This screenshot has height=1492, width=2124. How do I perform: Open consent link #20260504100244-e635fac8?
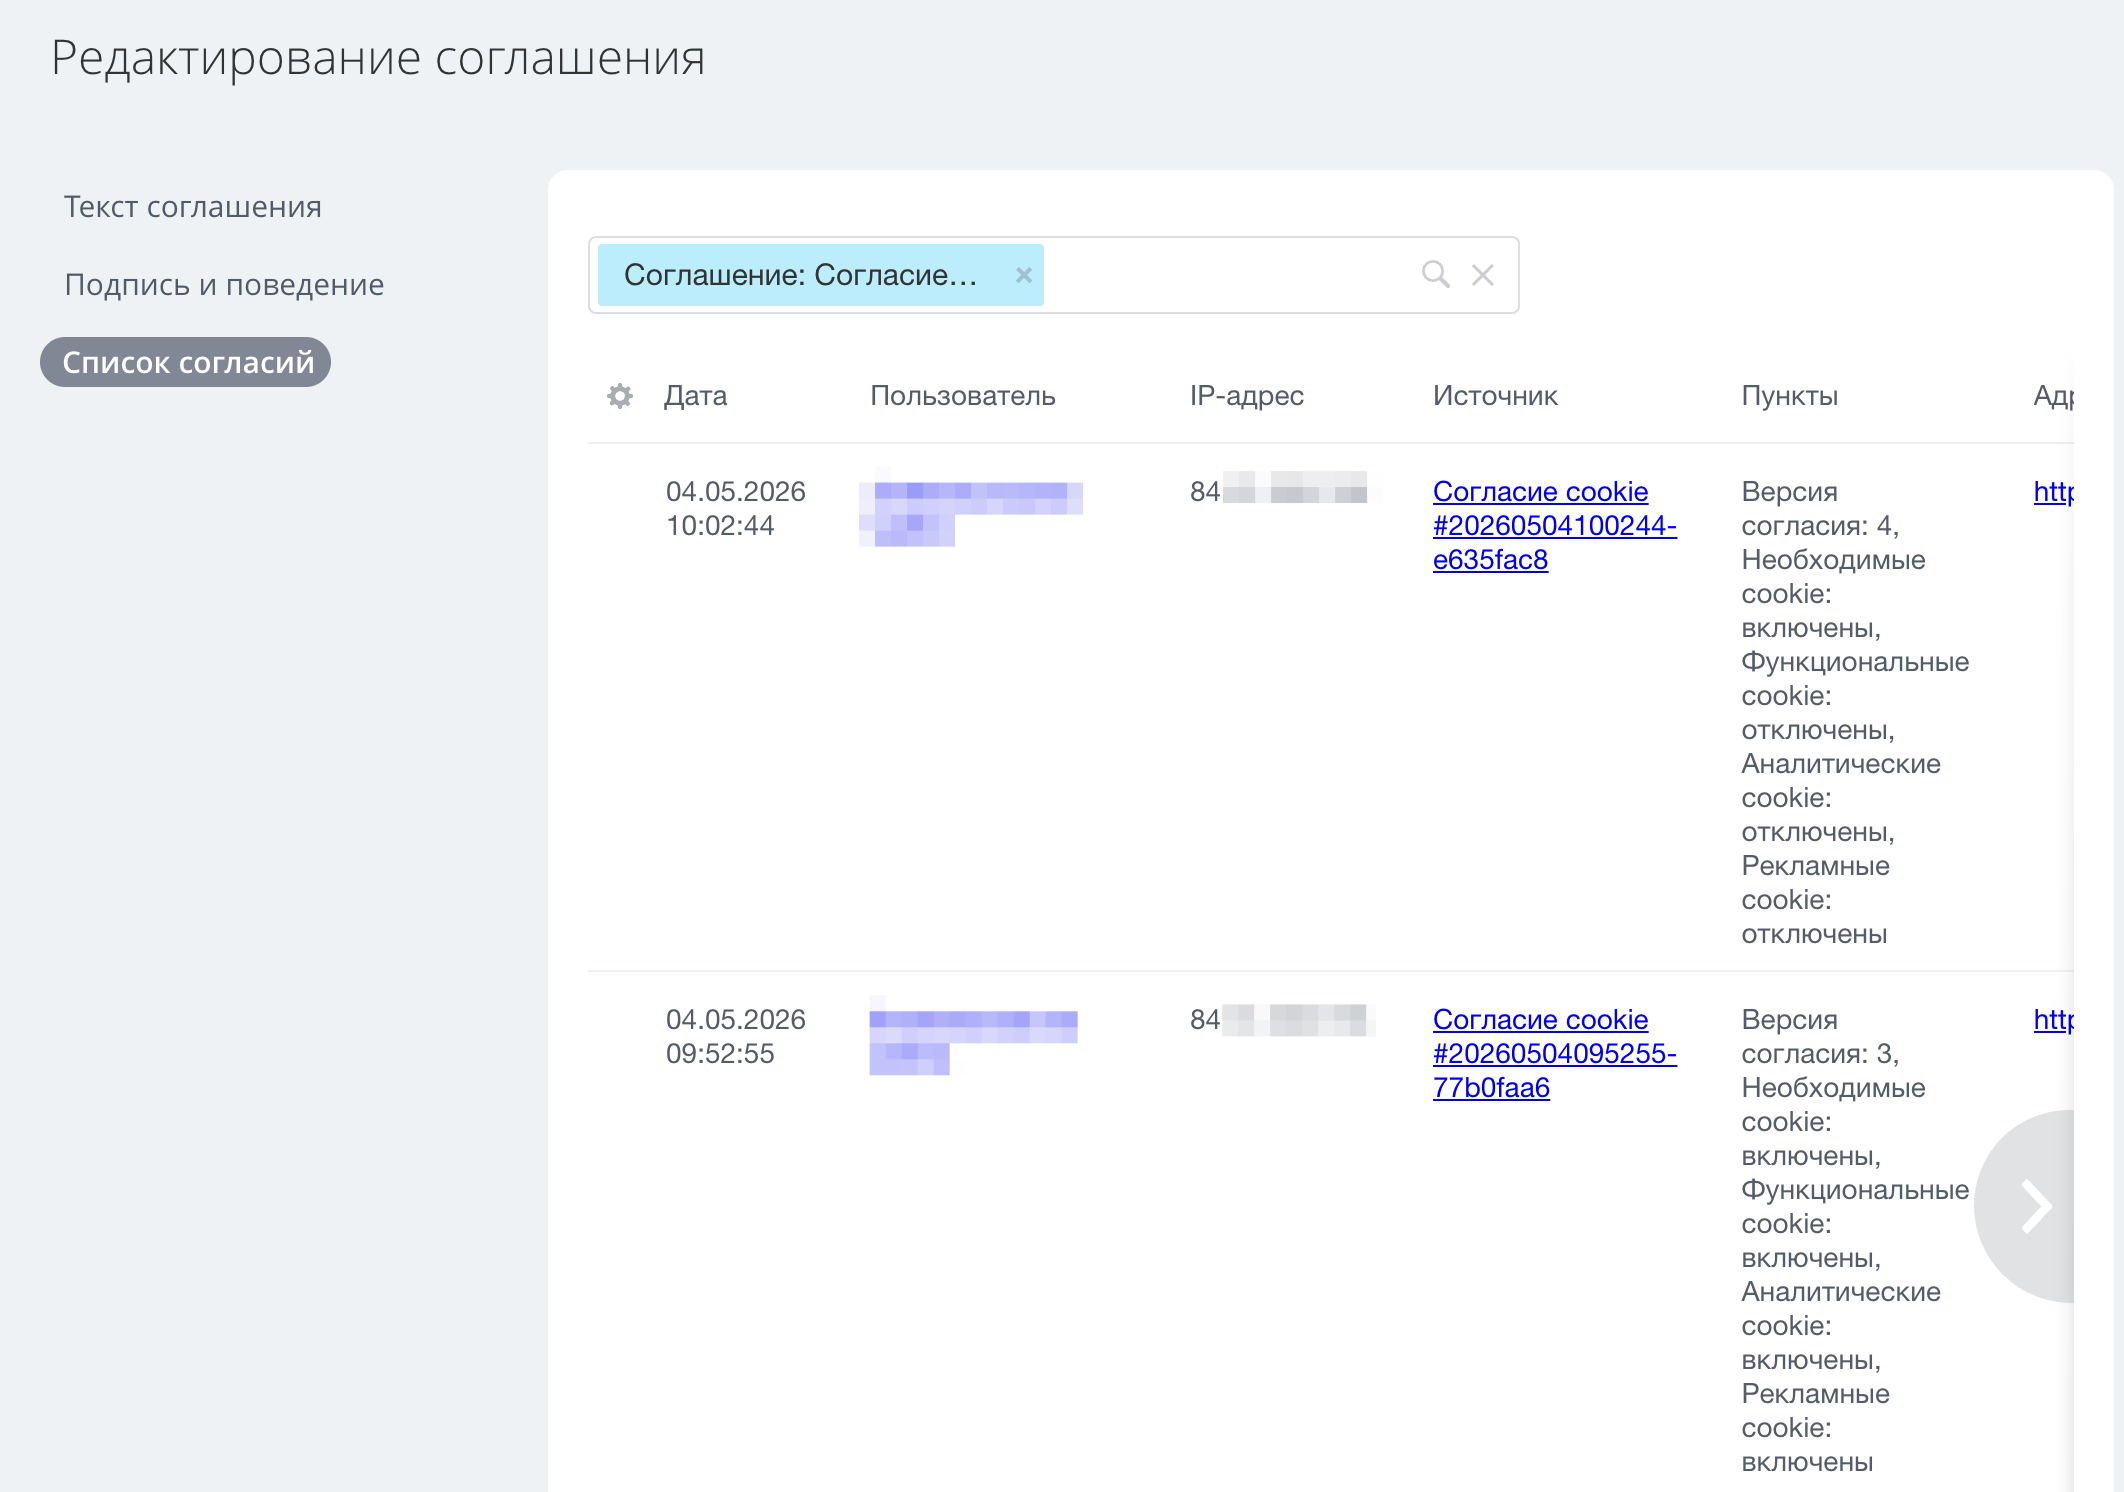(1554, 526)
